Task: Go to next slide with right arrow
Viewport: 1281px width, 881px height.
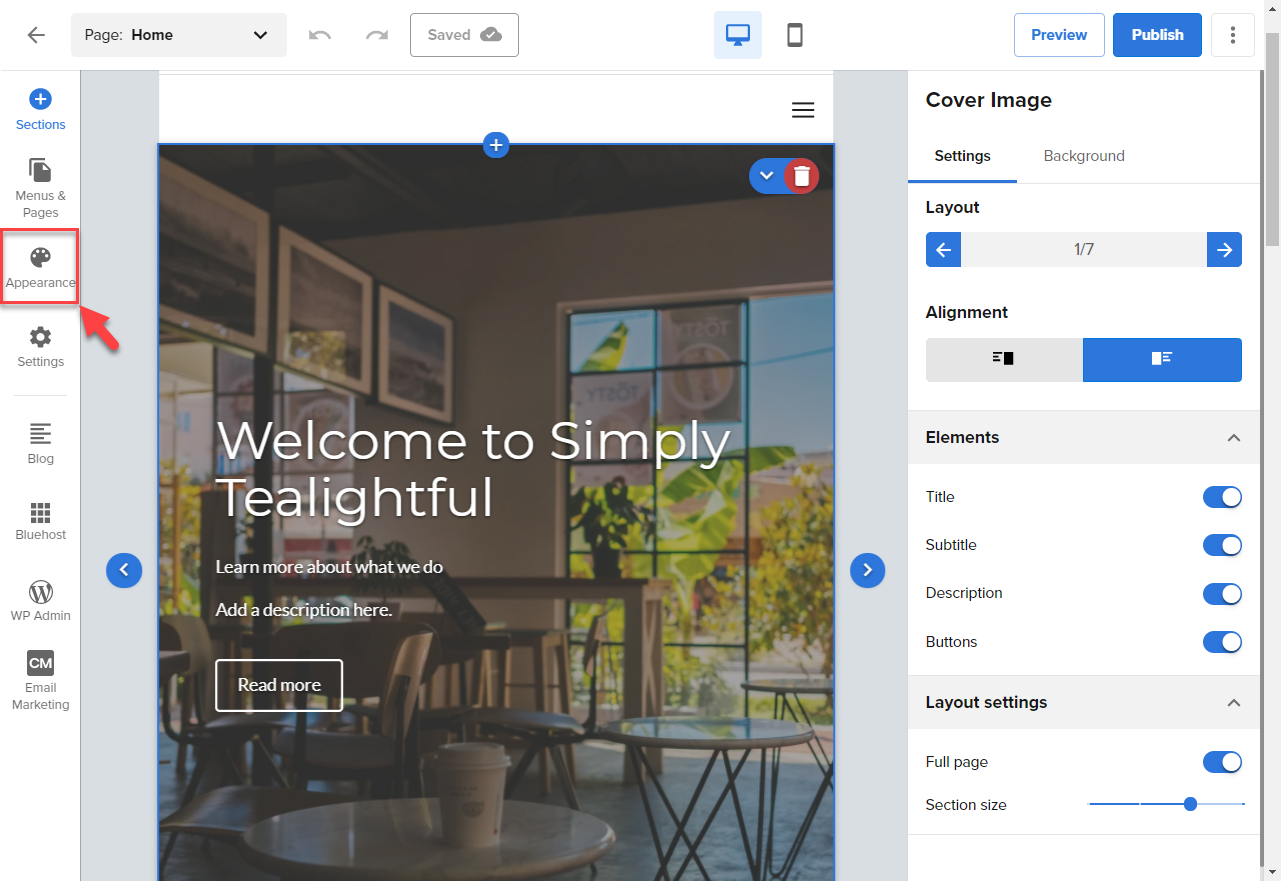Action: click(867, 570)
